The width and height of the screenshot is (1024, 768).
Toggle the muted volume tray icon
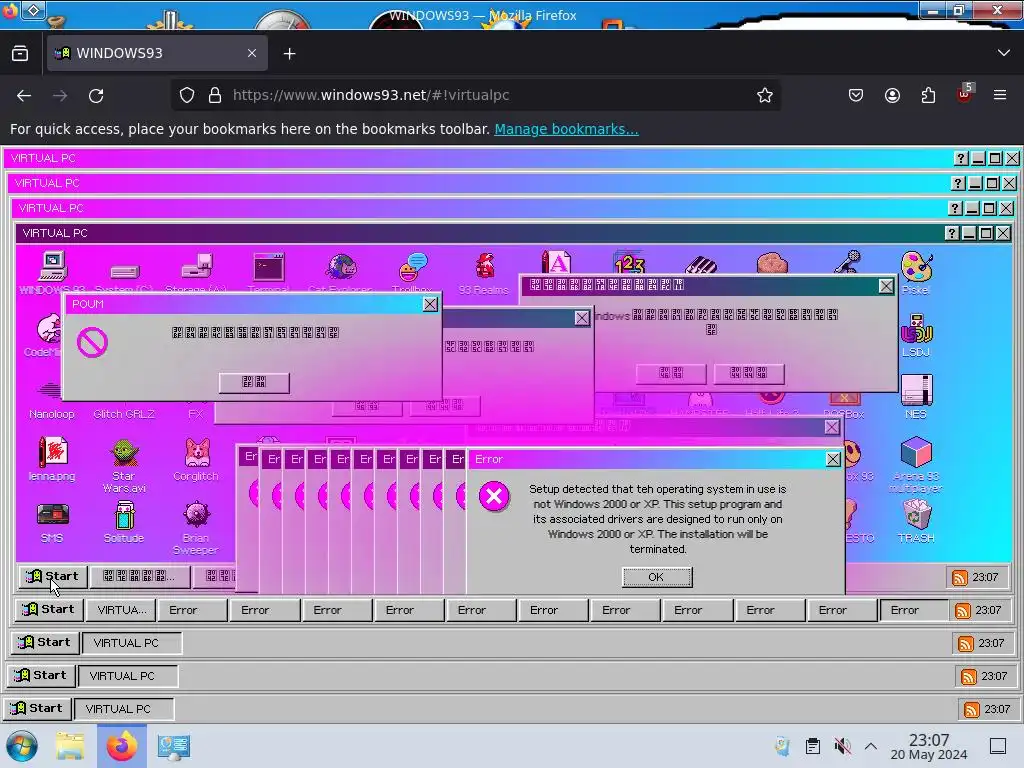click(842, 746)
